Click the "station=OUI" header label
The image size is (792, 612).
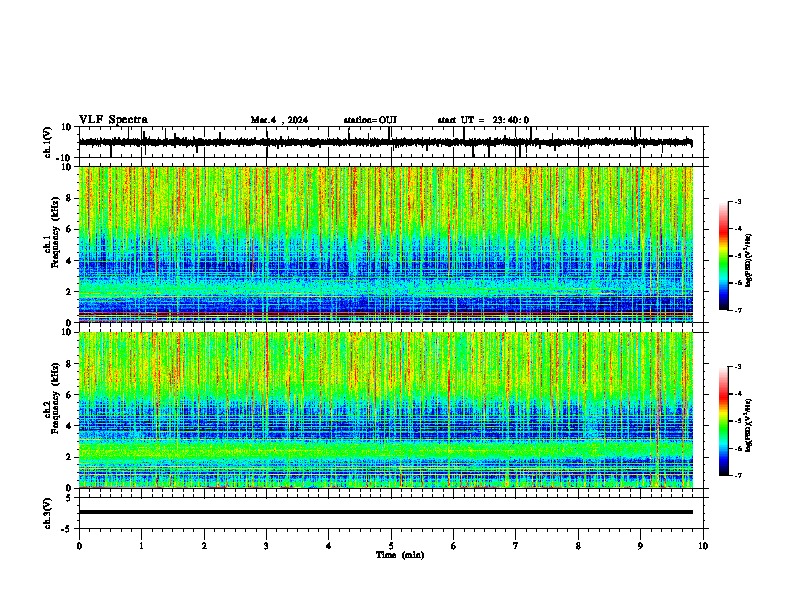370,120
